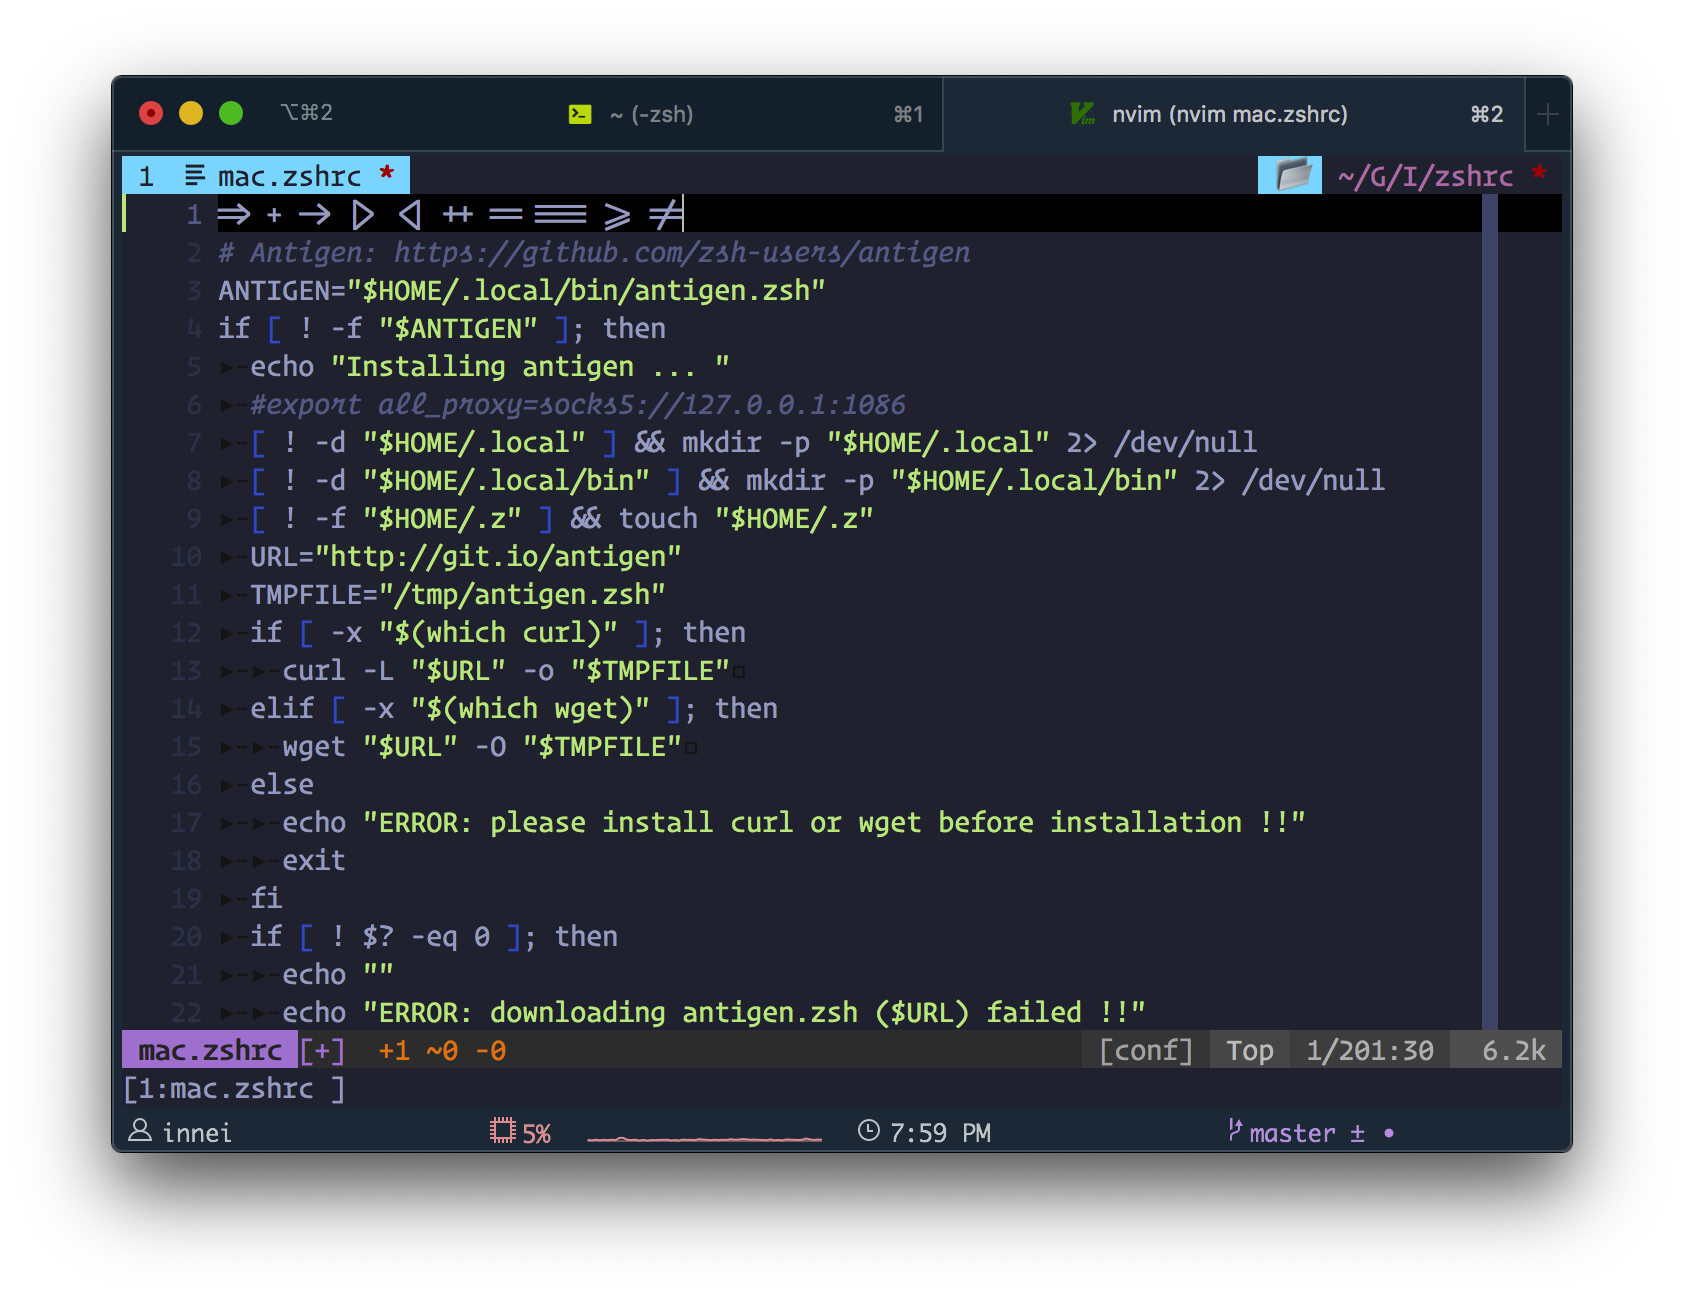Open a new tab with the plus button
Viewport: 1684px width, 1300px height.
coord(1547,114)
